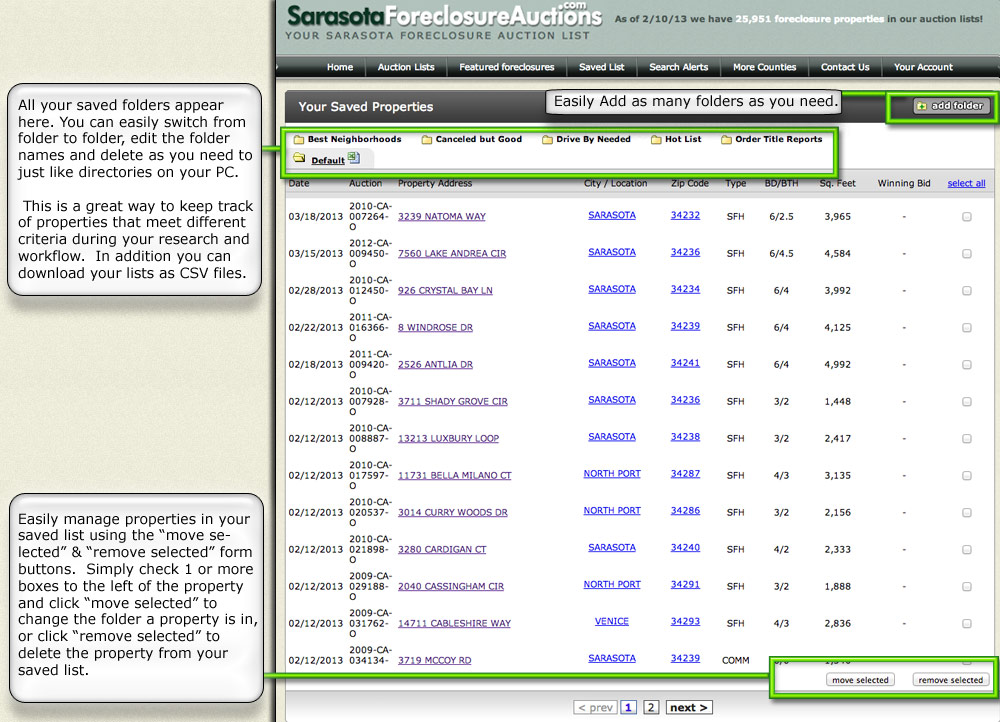Click the SarasotaForeclosureAuctions.com site logo

coord(445,17)
